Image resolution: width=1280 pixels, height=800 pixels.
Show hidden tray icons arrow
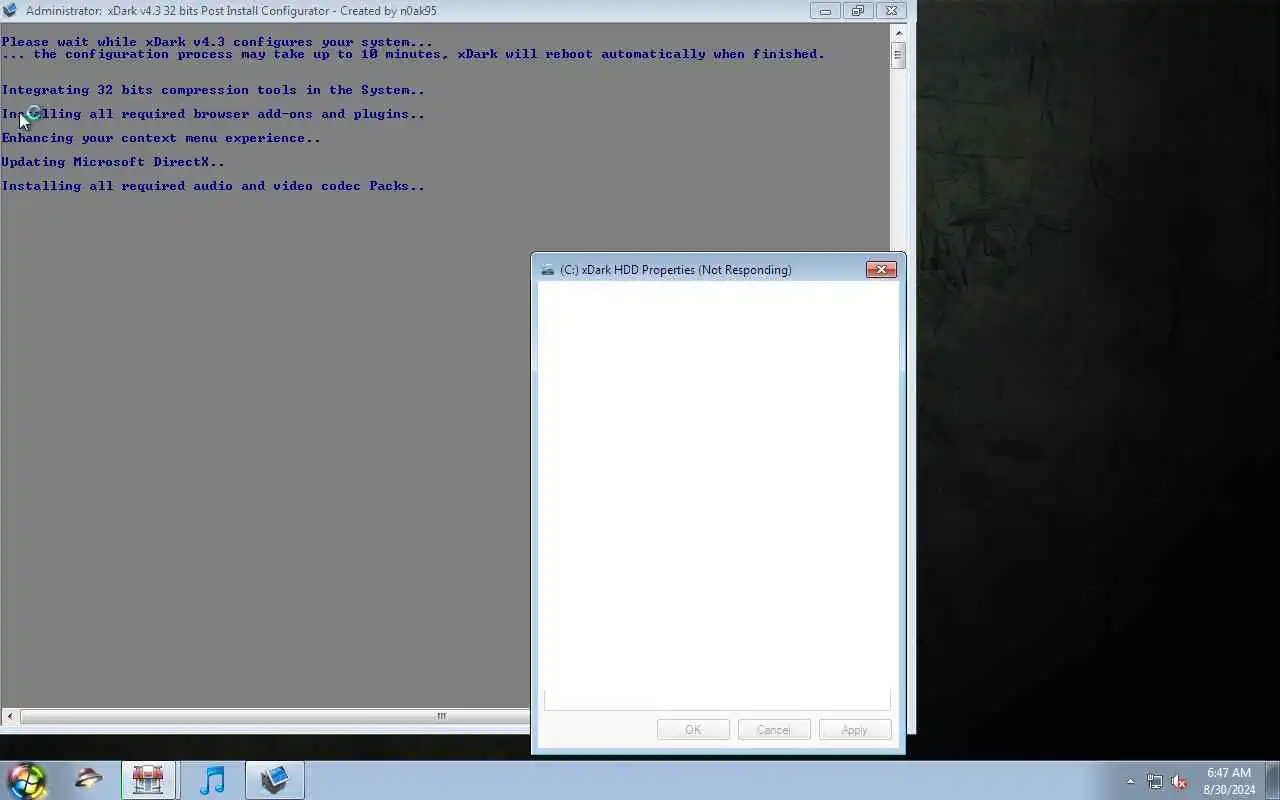pyautogui.click(x=1130, y=782)
